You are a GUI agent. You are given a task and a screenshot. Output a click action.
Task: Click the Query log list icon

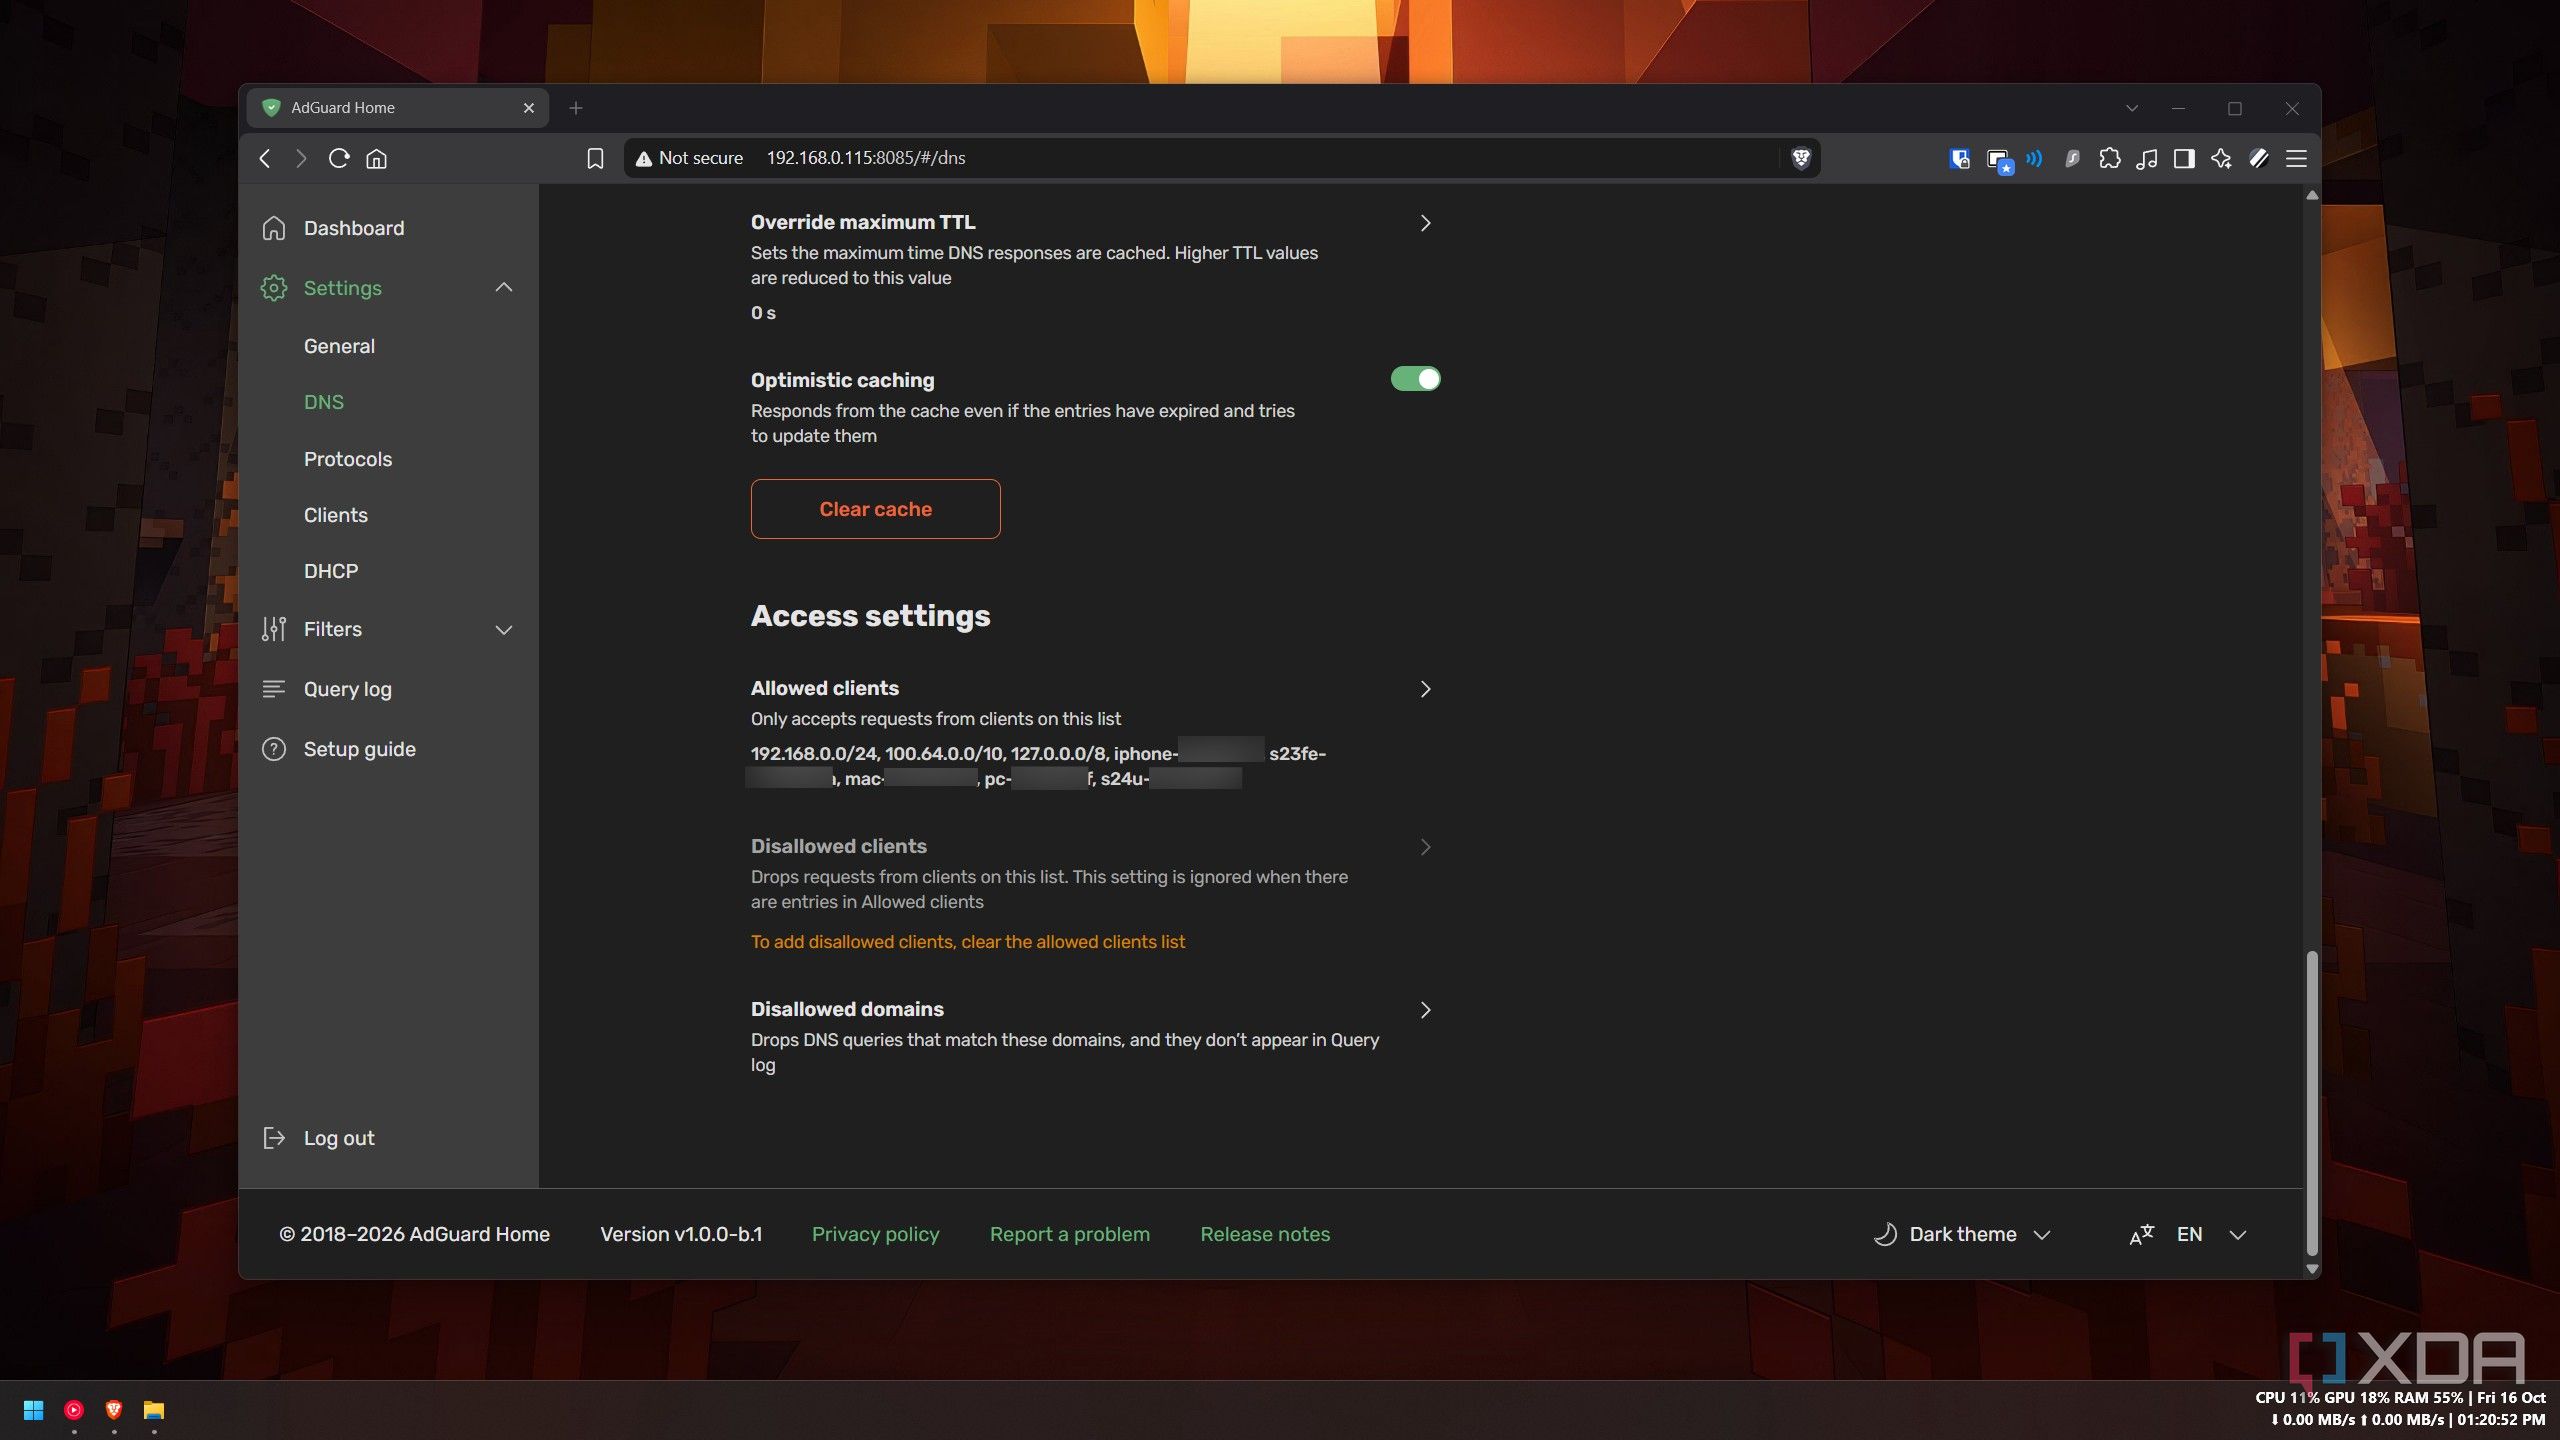tap(274, 689)
